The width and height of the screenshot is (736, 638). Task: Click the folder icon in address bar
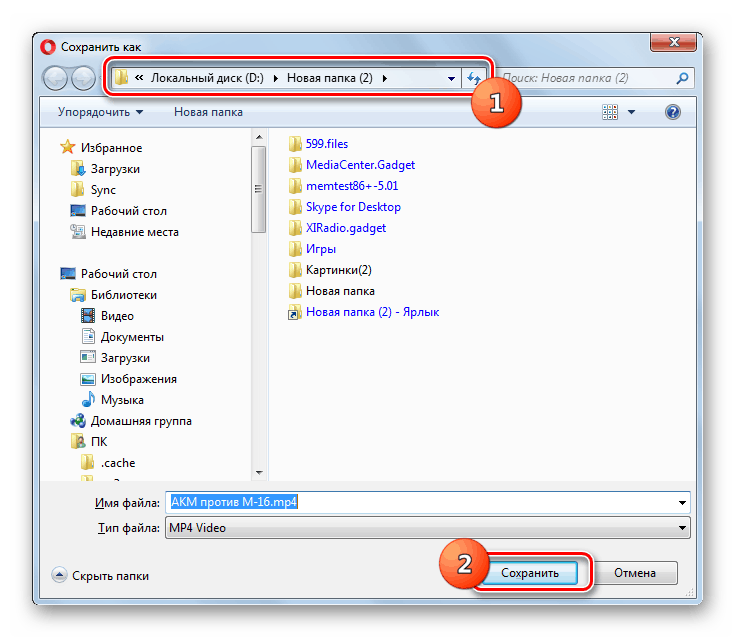point(121,77)
